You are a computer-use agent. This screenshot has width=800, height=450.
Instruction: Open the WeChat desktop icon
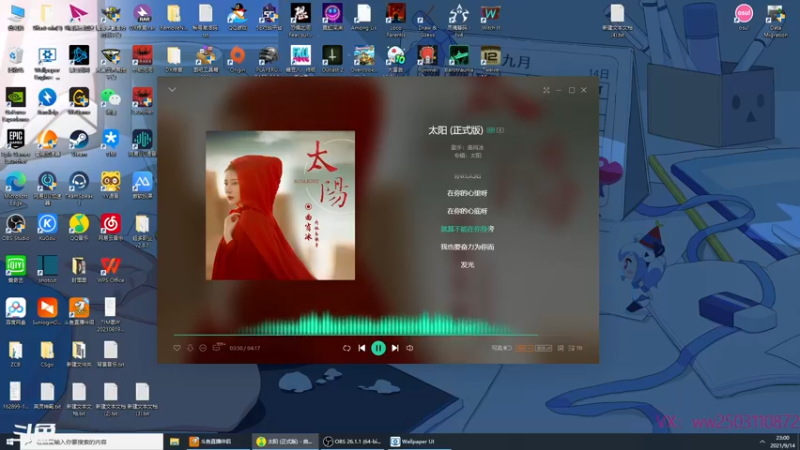110,101
